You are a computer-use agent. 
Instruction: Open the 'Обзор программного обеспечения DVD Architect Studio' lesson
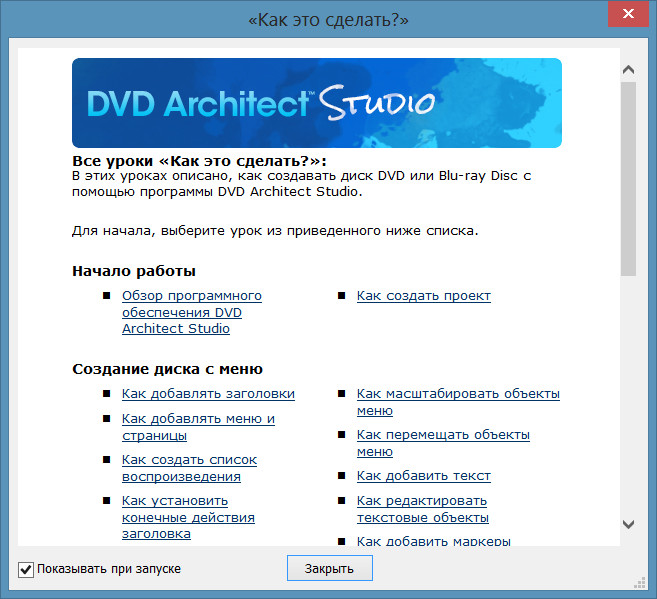191,312
